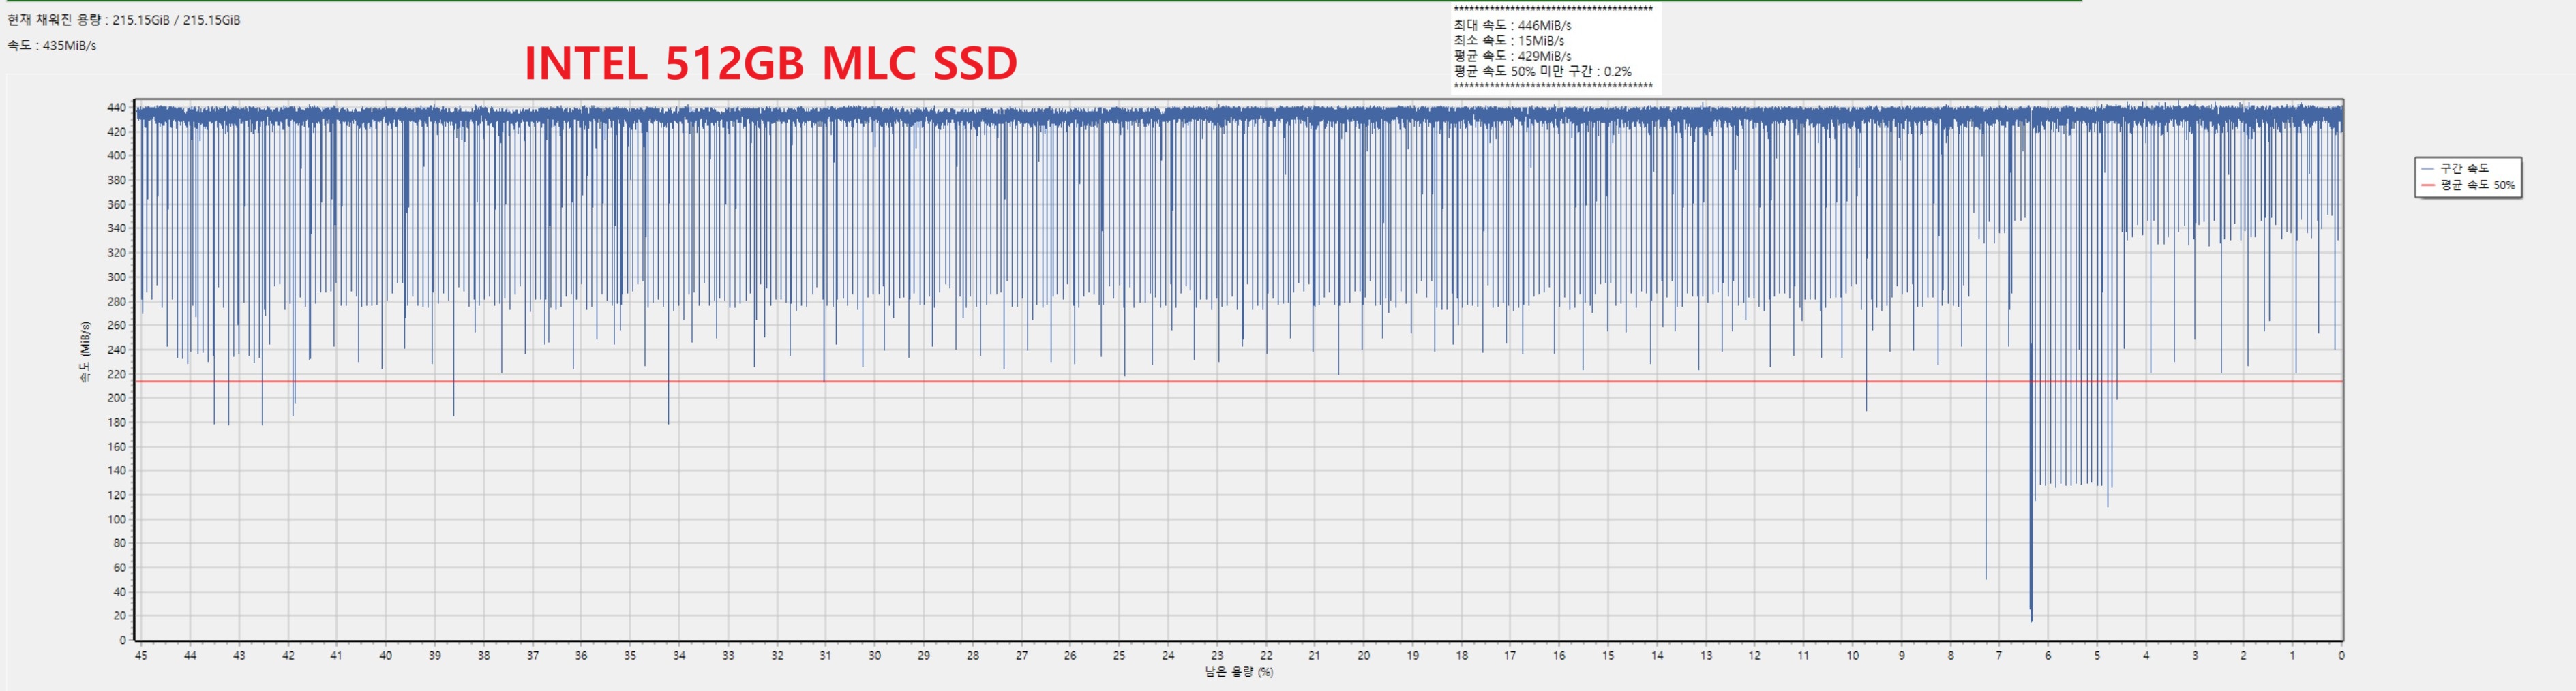Click the current speed 435MiB/s label
This screenshot has height=691, width=2576.
51,46
